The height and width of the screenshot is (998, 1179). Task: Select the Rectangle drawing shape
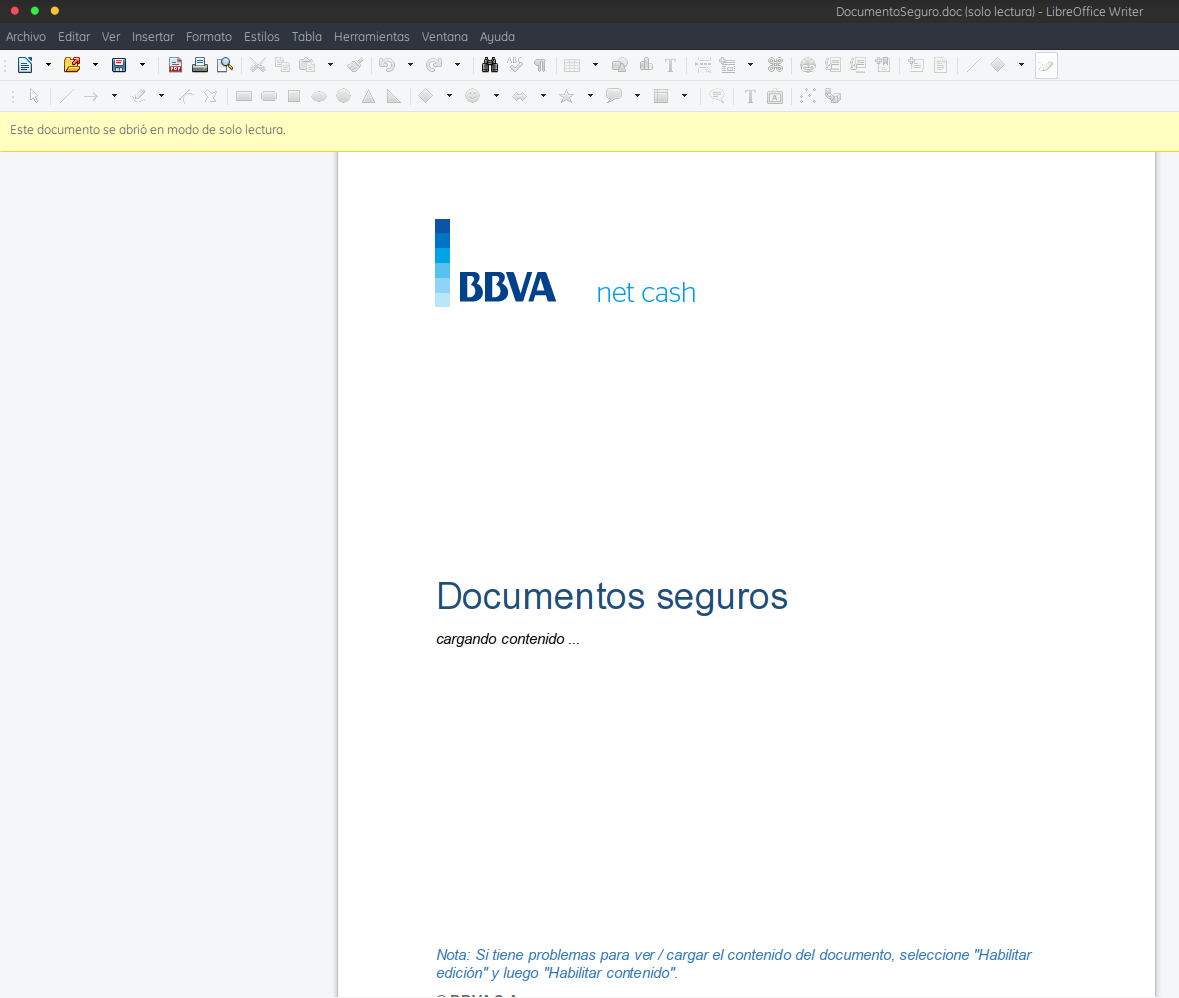[x=244, y=96]
